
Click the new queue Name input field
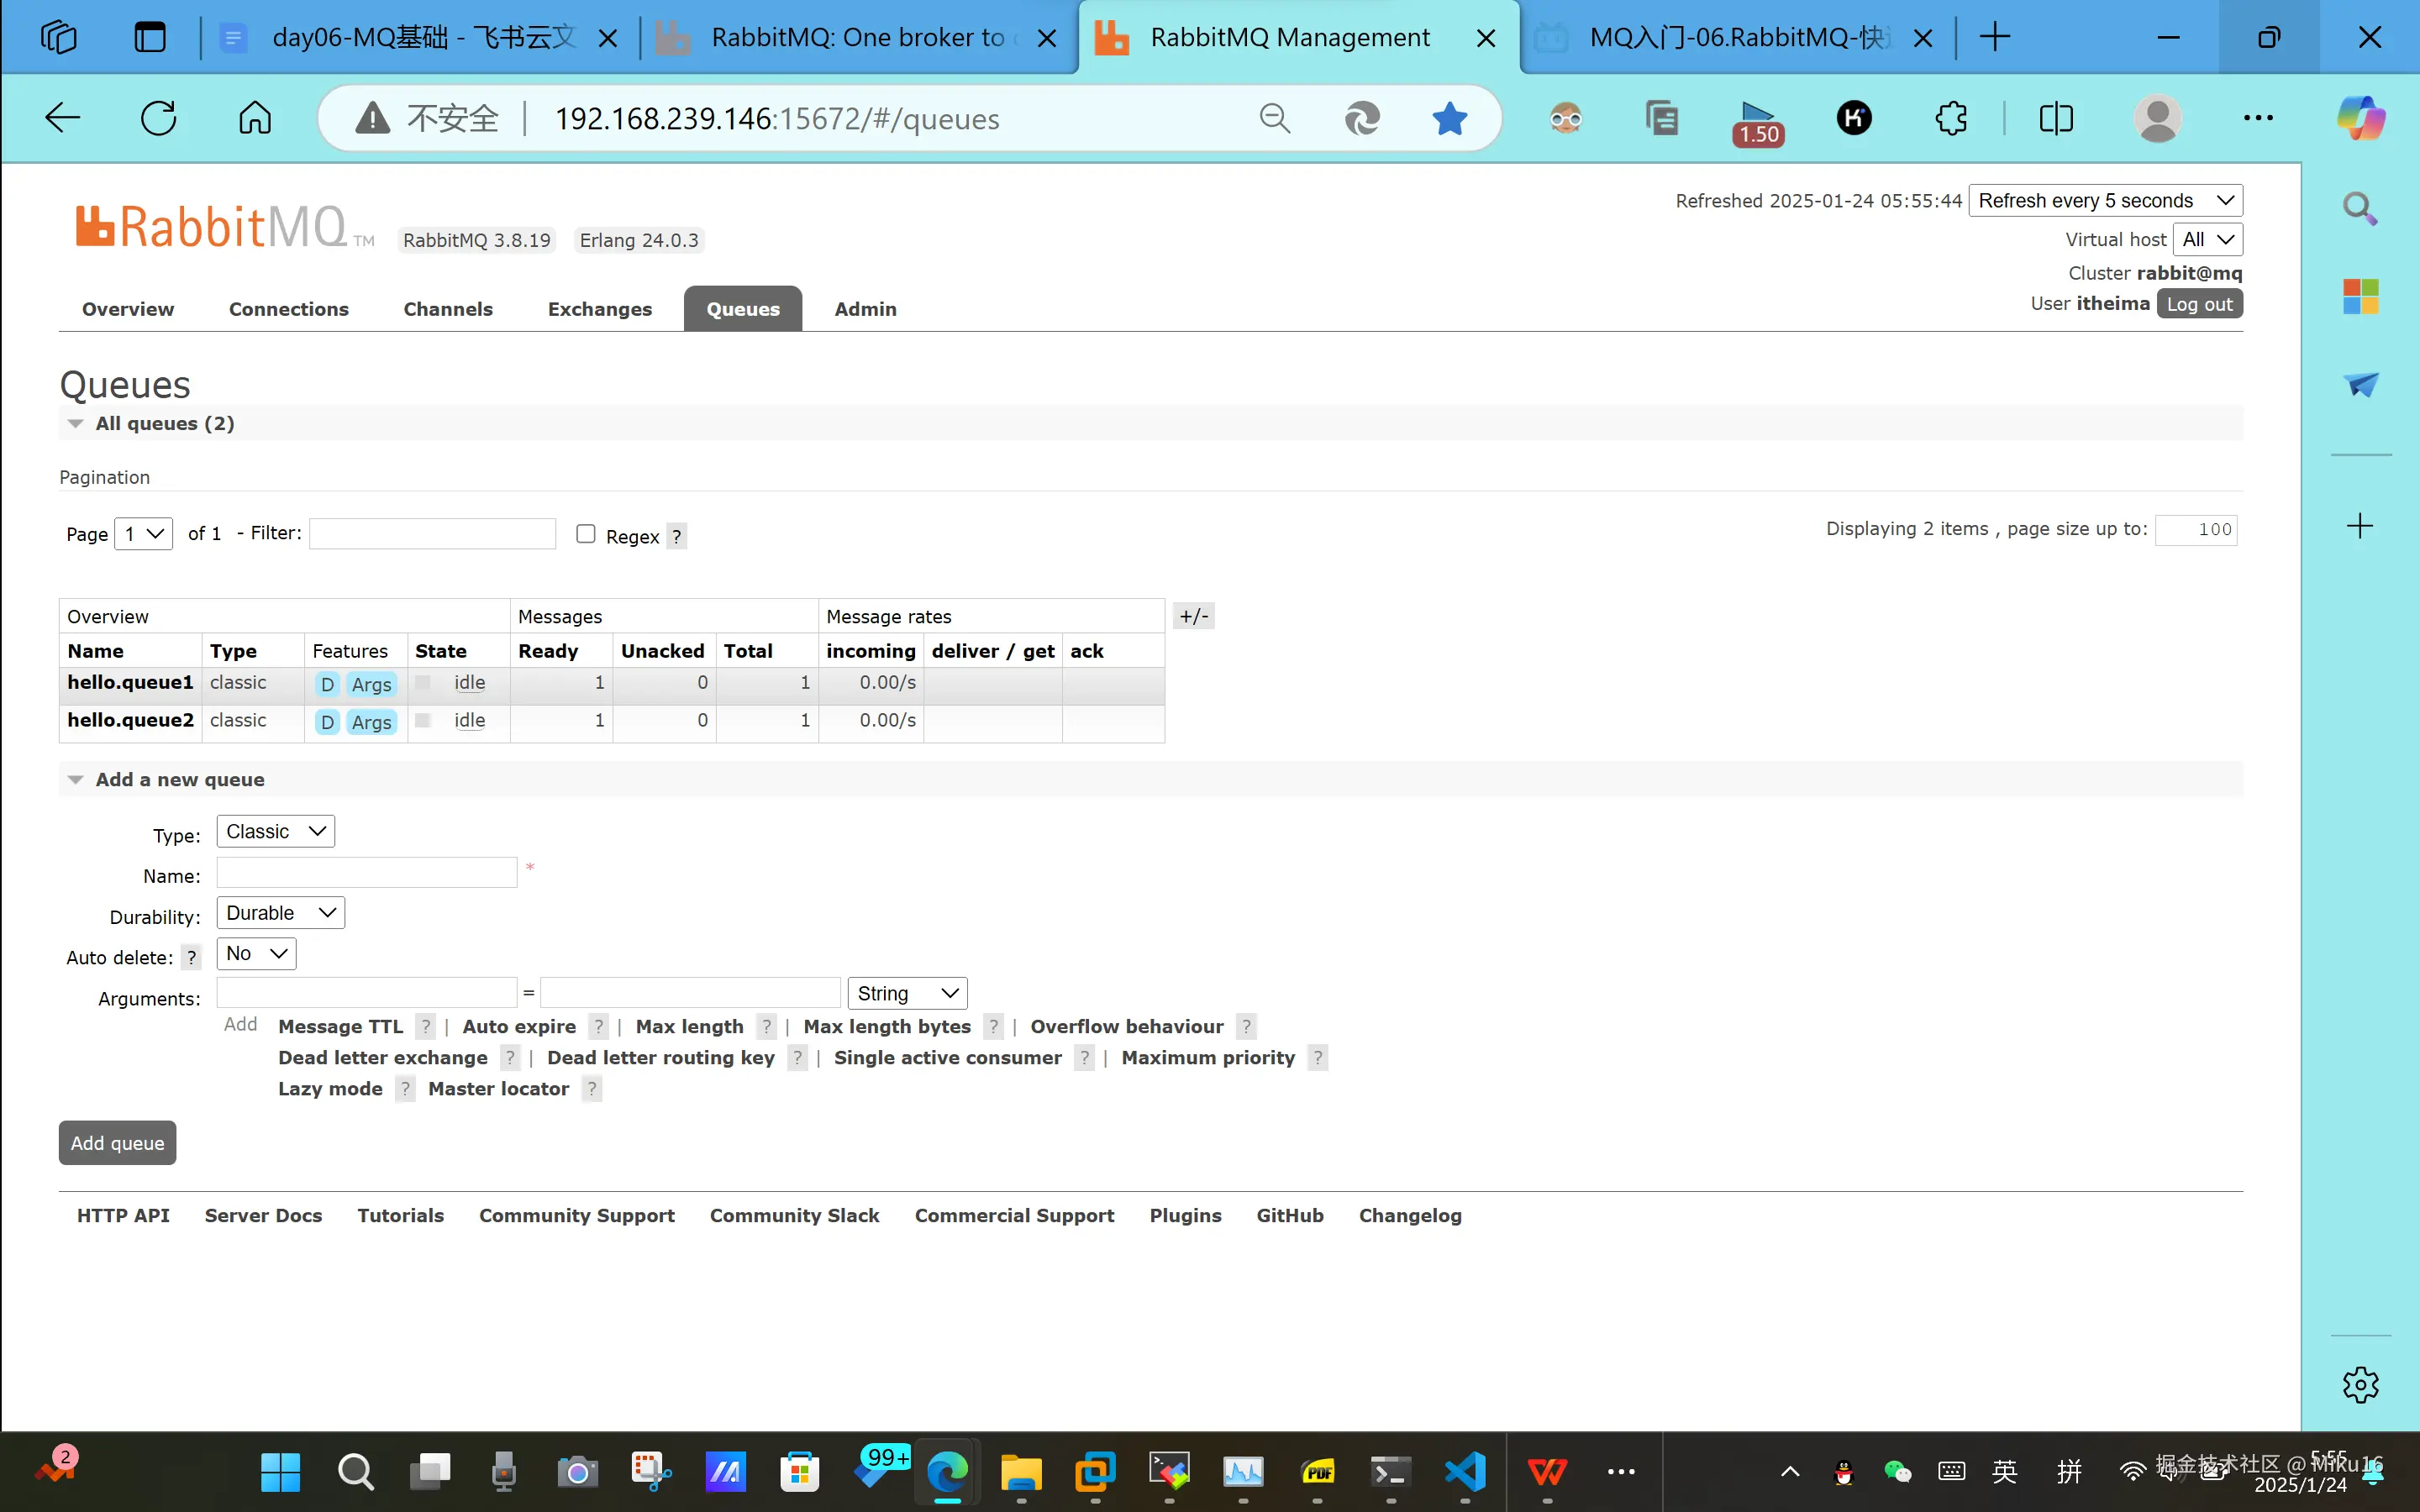click(x=366, y=872)
